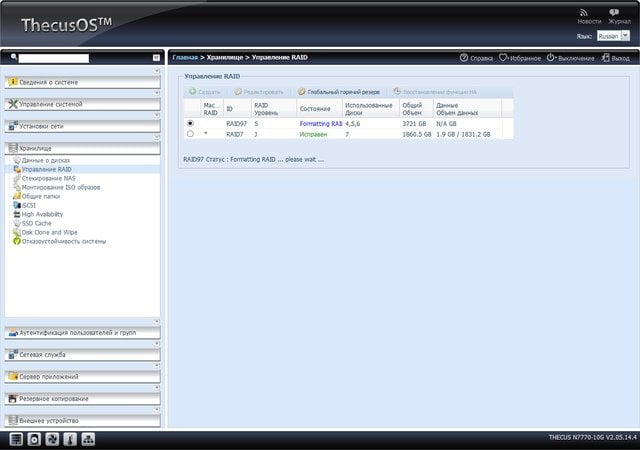Click the 4,5,6 used disks cell

[x=353, y=124]
